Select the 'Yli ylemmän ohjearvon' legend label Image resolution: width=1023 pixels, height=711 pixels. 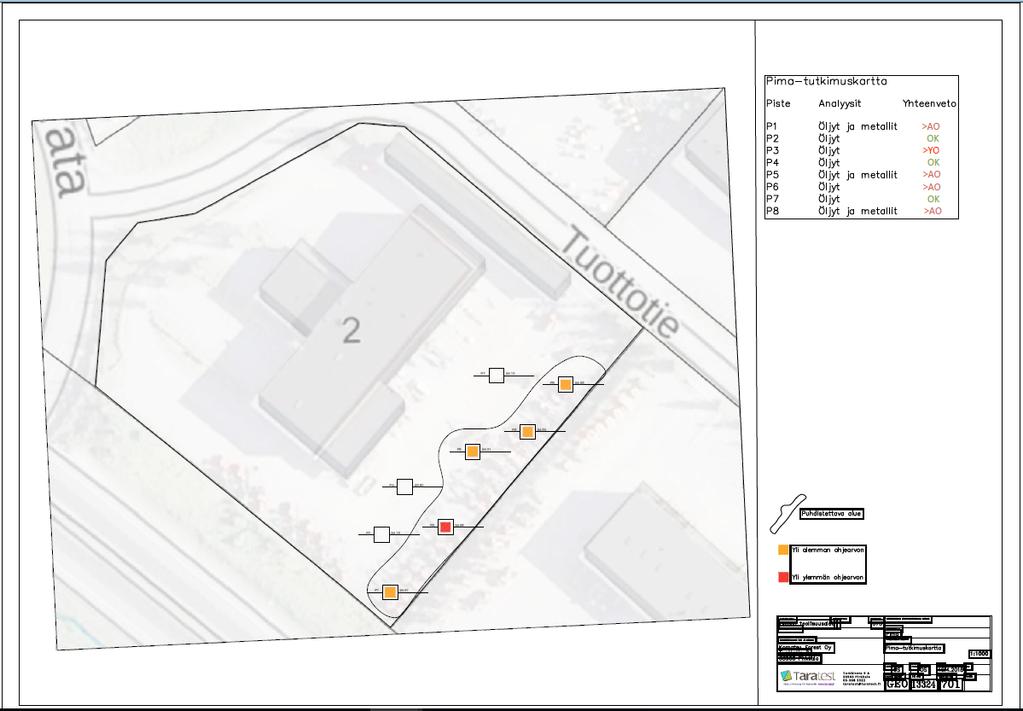828,578
